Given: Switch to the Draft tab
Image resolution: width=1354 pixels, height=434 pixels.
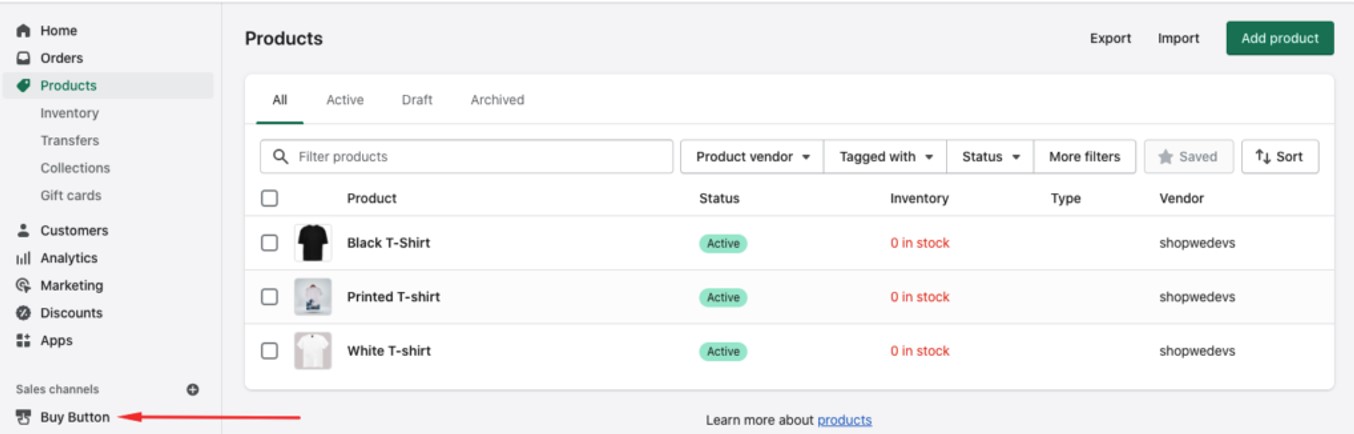Looking at the screenshot, I should 417,100.
